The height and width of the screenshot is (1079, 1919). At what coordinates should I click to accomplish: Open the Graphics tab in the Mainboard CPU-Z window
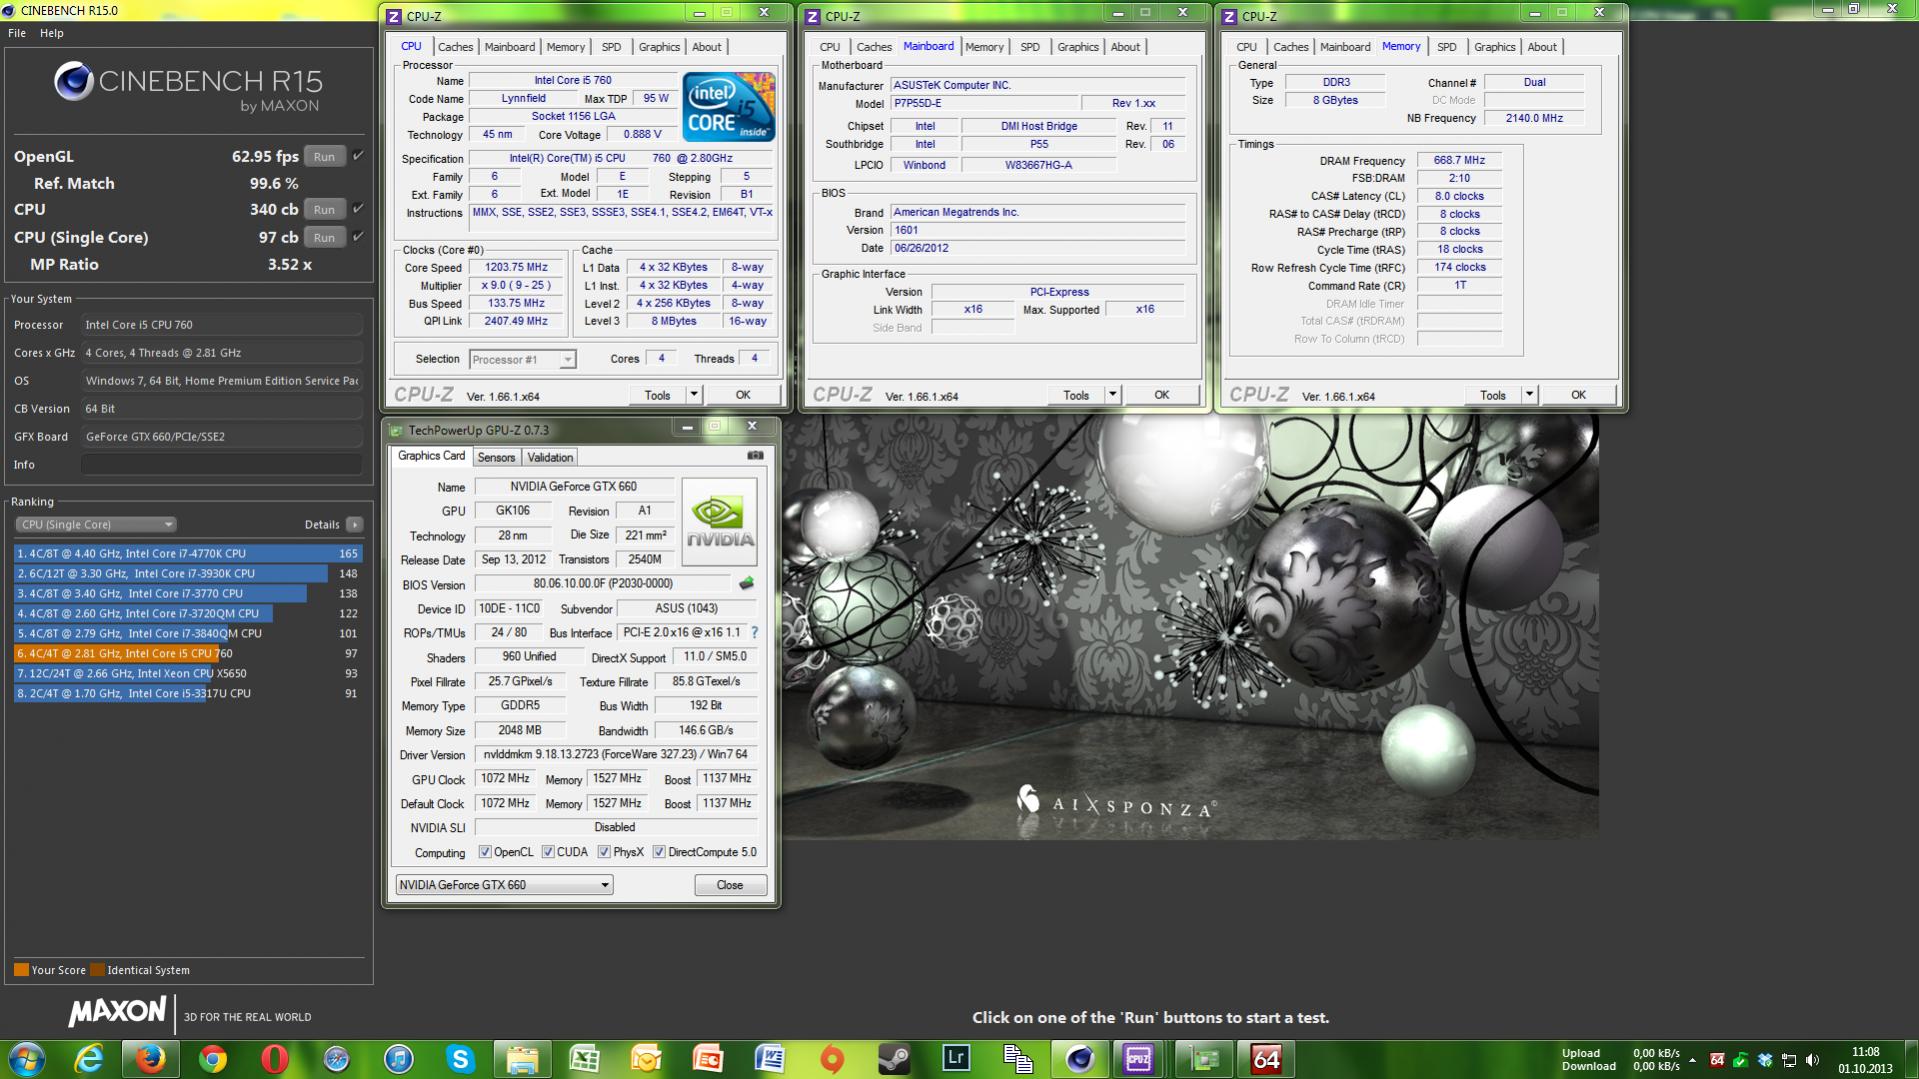point(1077,47)
